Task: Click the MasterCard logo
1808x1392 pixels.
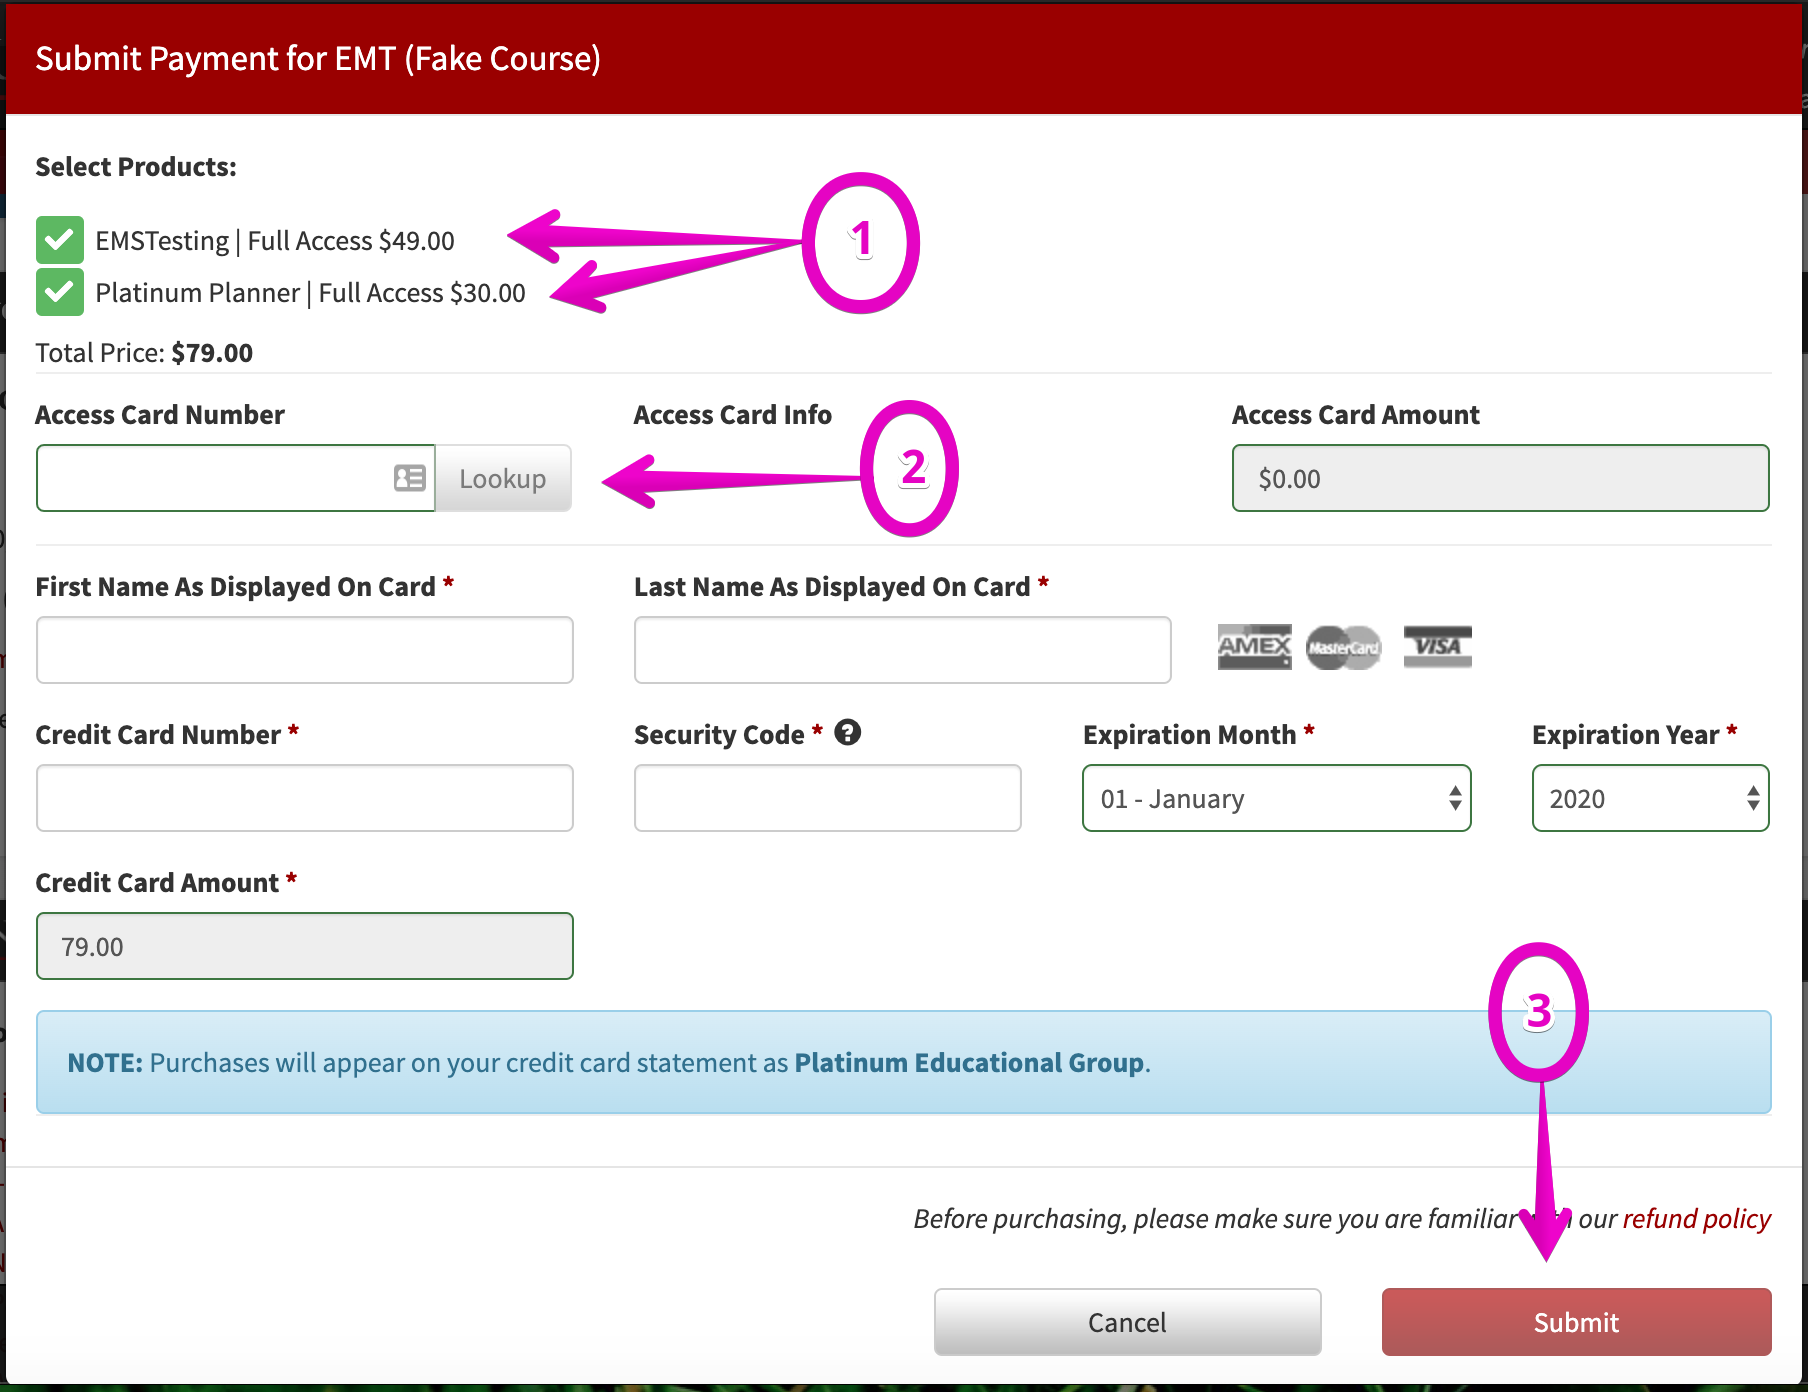Action: [1344, 648]
